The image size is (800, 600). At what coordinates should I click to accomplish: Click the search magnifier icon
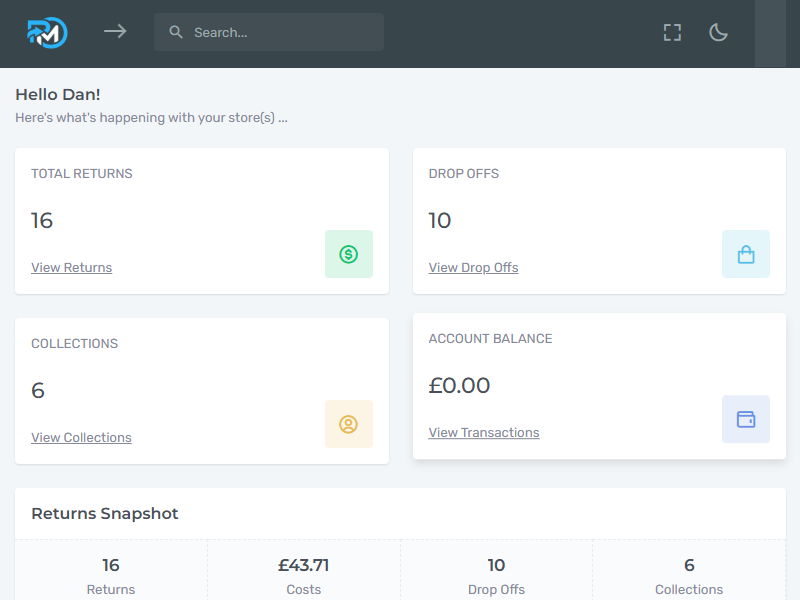tap(175, 31)
